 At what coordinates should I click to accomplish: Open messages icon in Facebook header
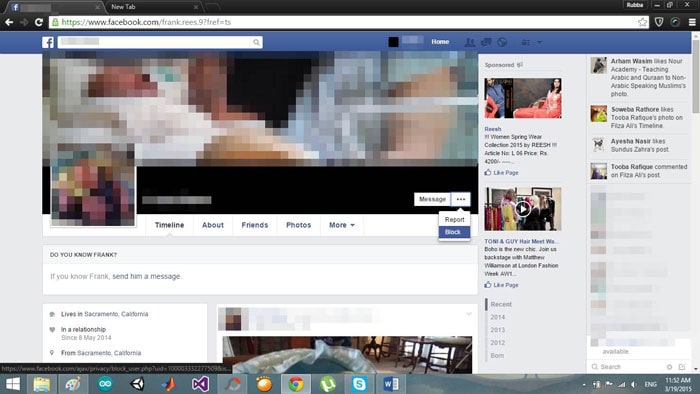click(x=486, y=42)
